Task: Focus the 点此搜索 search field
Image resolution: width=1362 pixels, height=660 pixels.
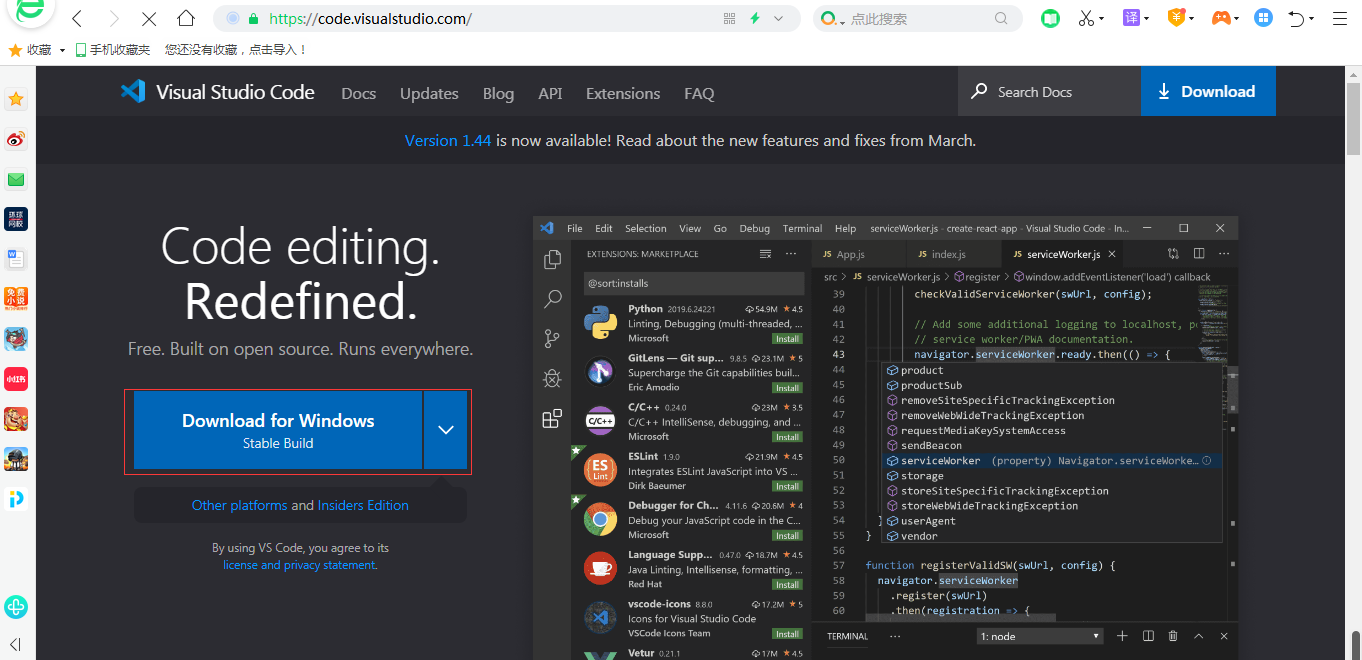Action: (918, 18)
